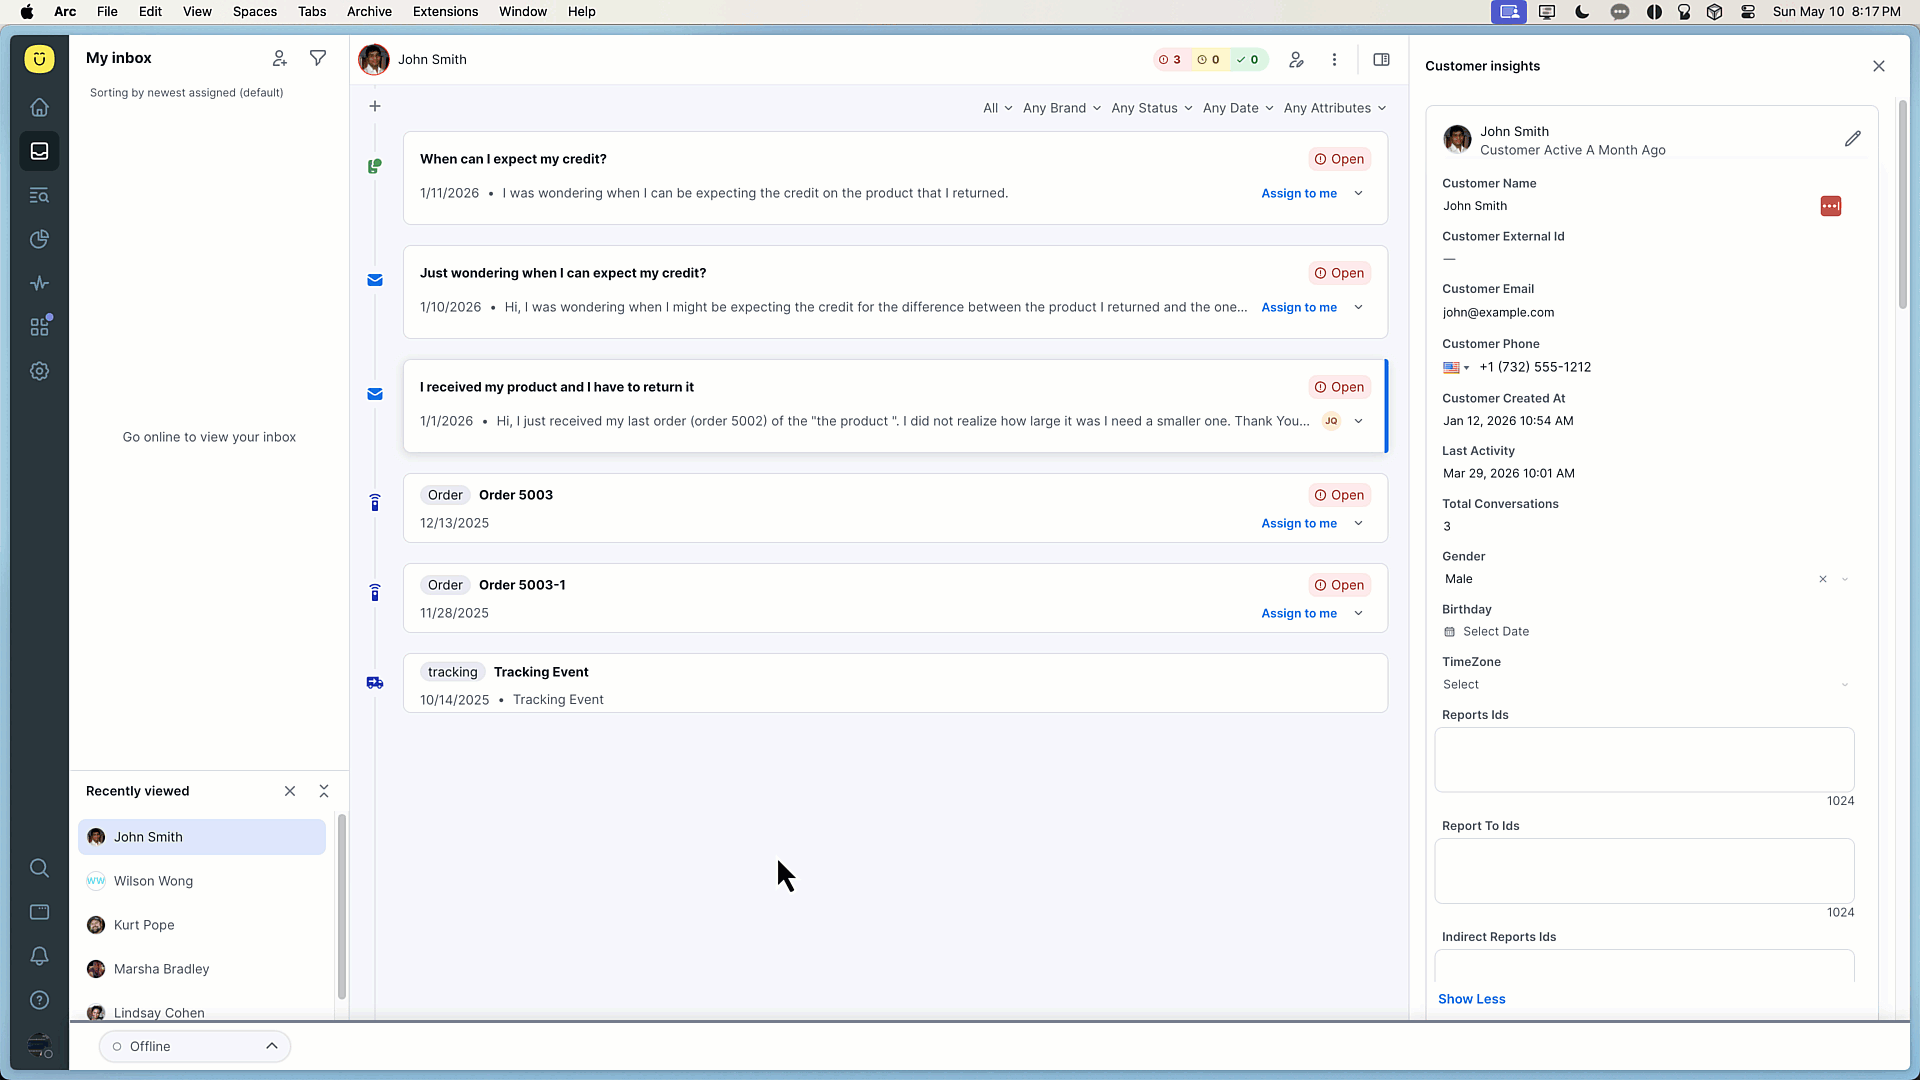This screenshot has width=1920, height=1080.
Task: Open the Any Brand filter dropdown
Action: pos(1062,108)
